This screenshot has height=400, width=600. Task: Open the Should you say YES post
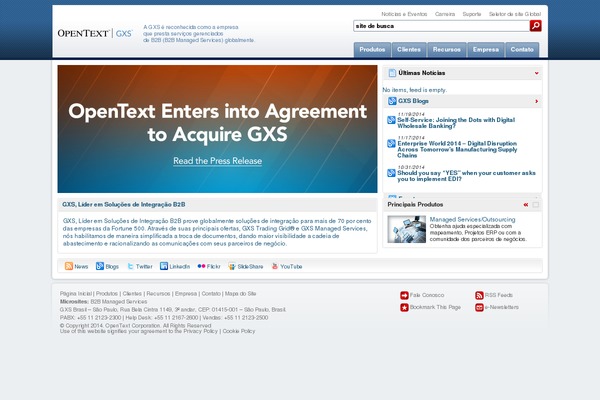pos(466,176)
